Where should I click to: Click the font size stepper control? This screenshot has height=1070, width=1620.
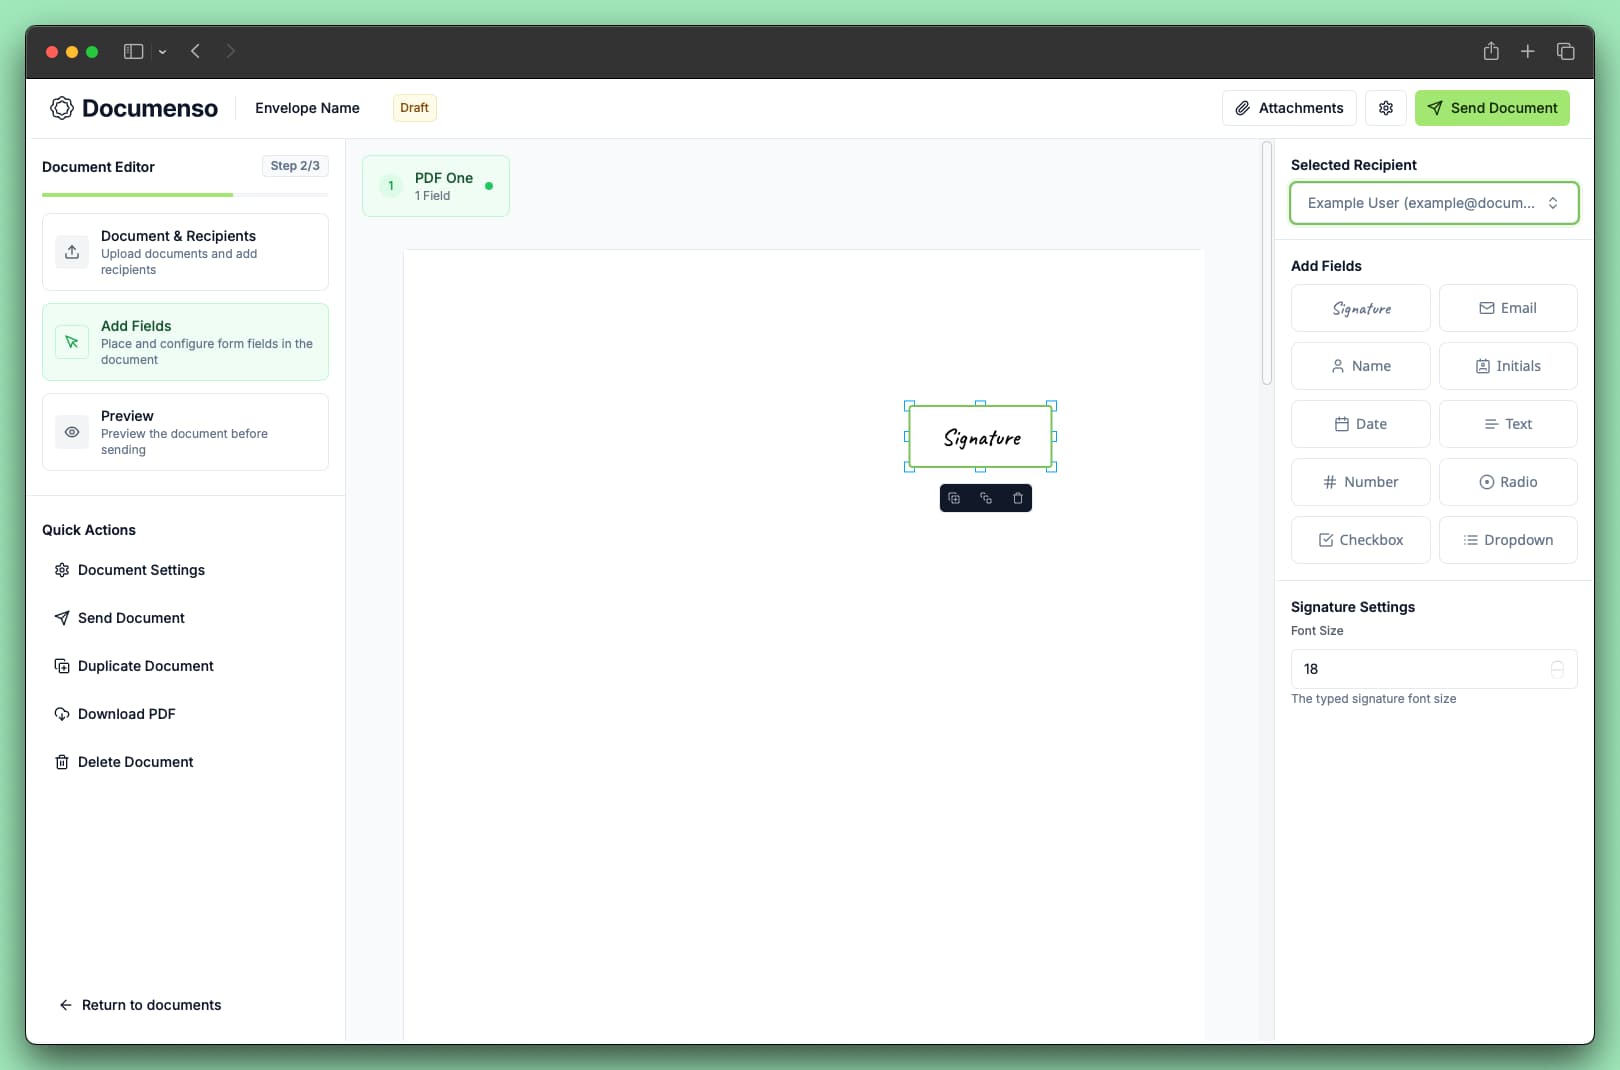pos(1557,669)
